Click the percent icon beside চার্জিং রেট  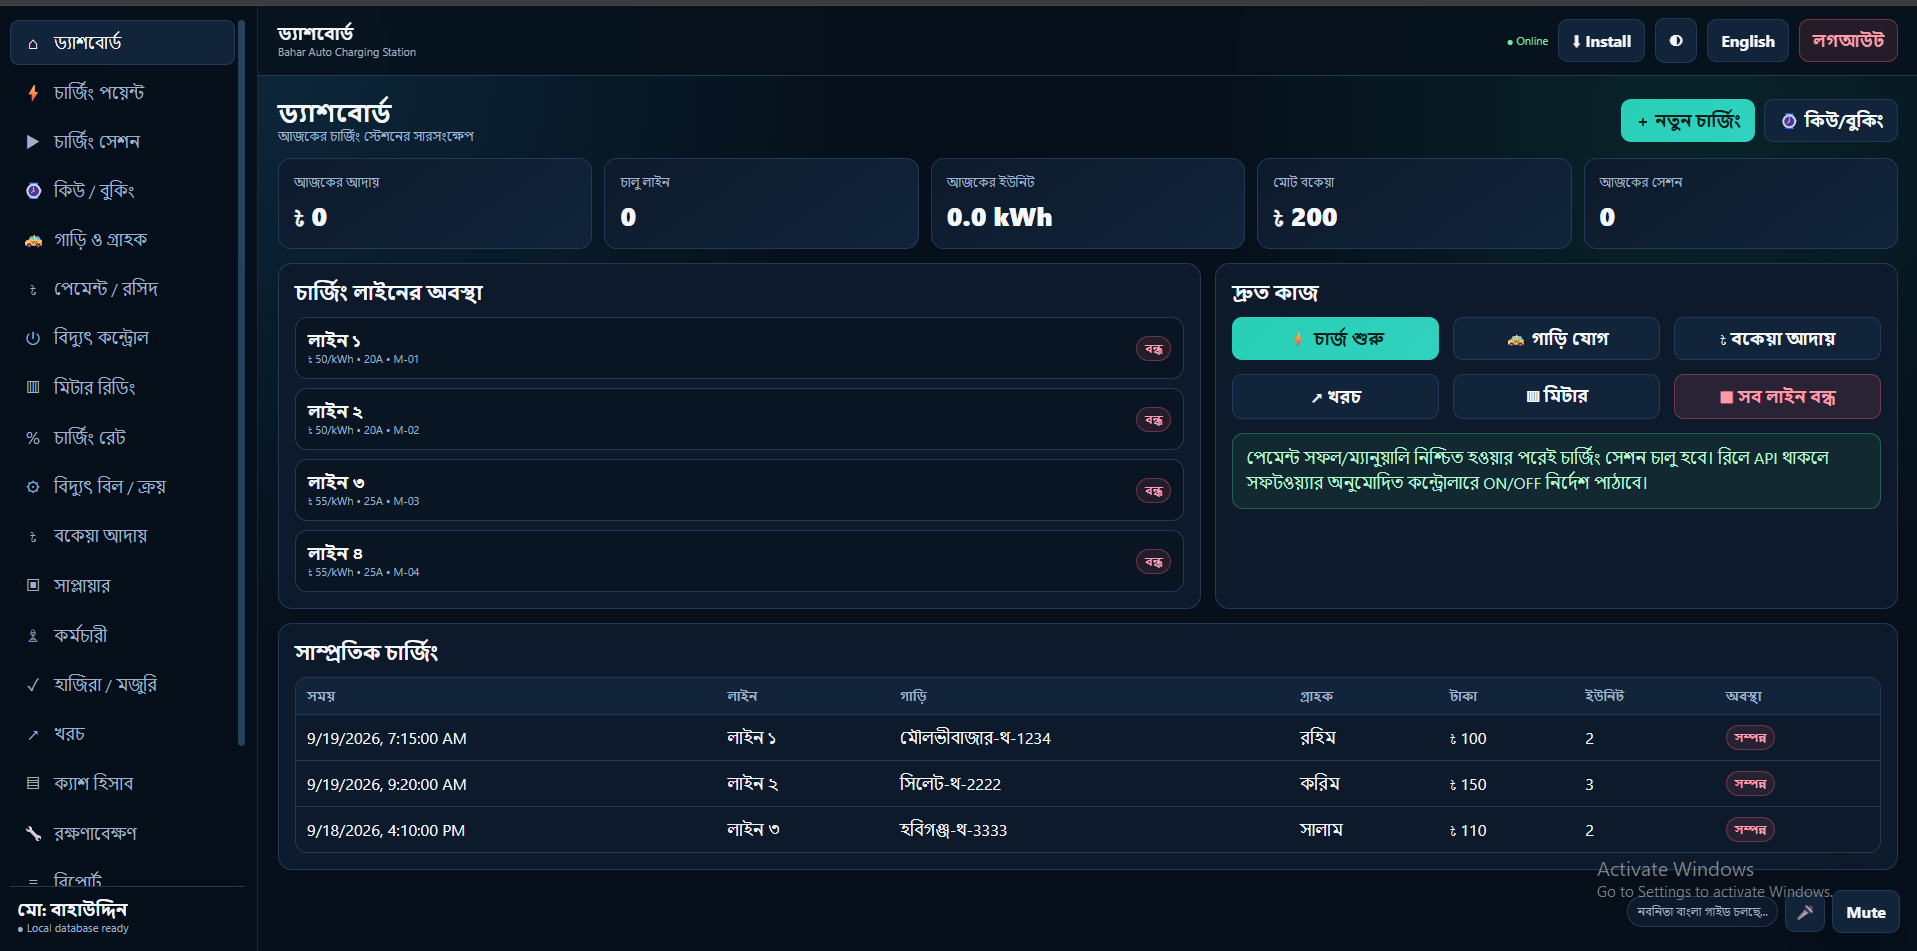[33, 438]
